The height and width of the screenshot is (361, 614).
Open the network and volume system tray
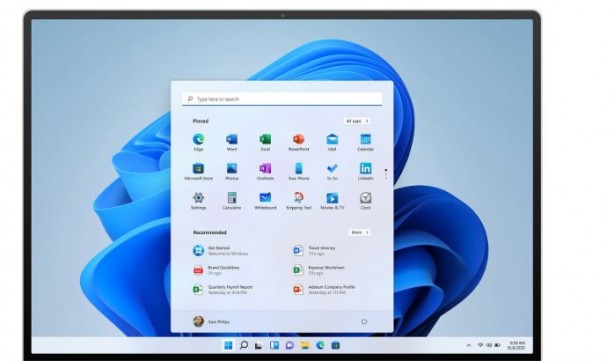(489, 345)
